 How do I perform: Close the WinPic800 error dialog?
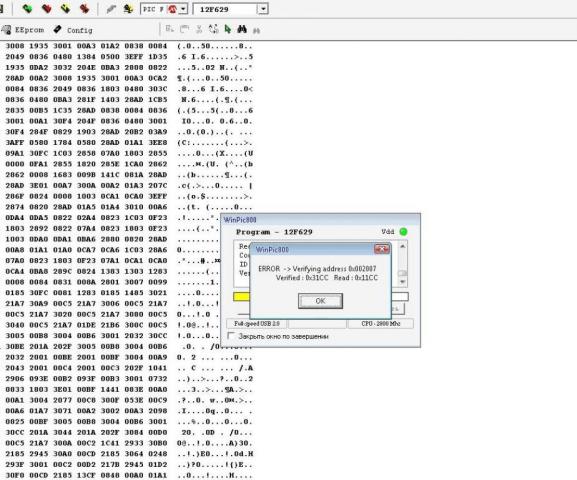[x=382, y=249]
